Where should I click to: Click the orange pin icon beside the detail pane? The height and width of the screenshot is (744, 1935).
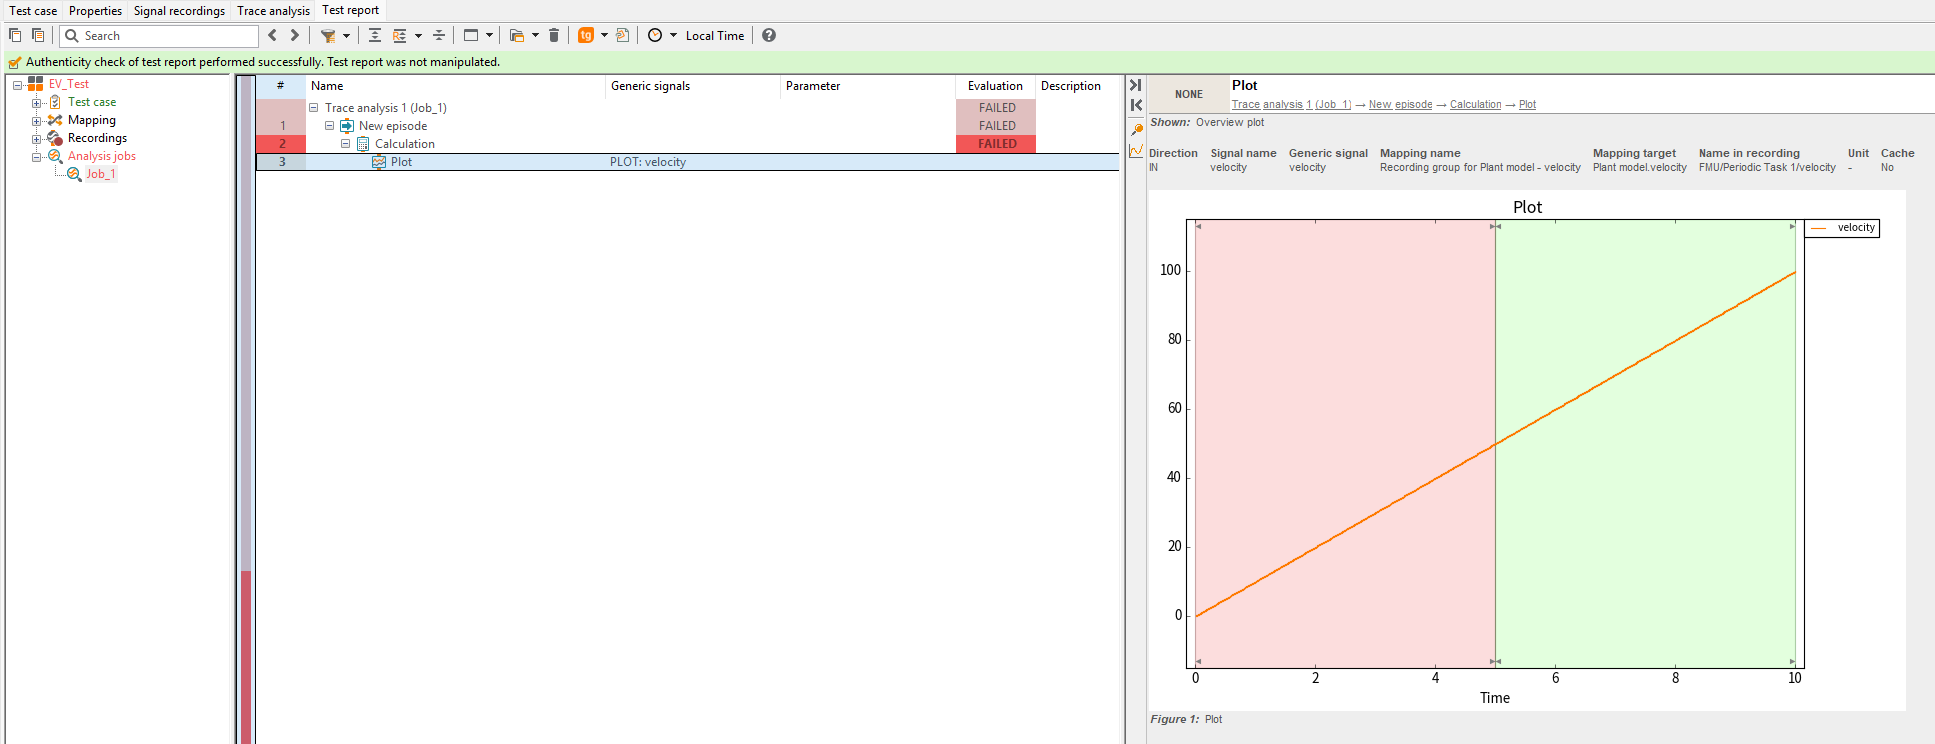tap(1136, 129)
